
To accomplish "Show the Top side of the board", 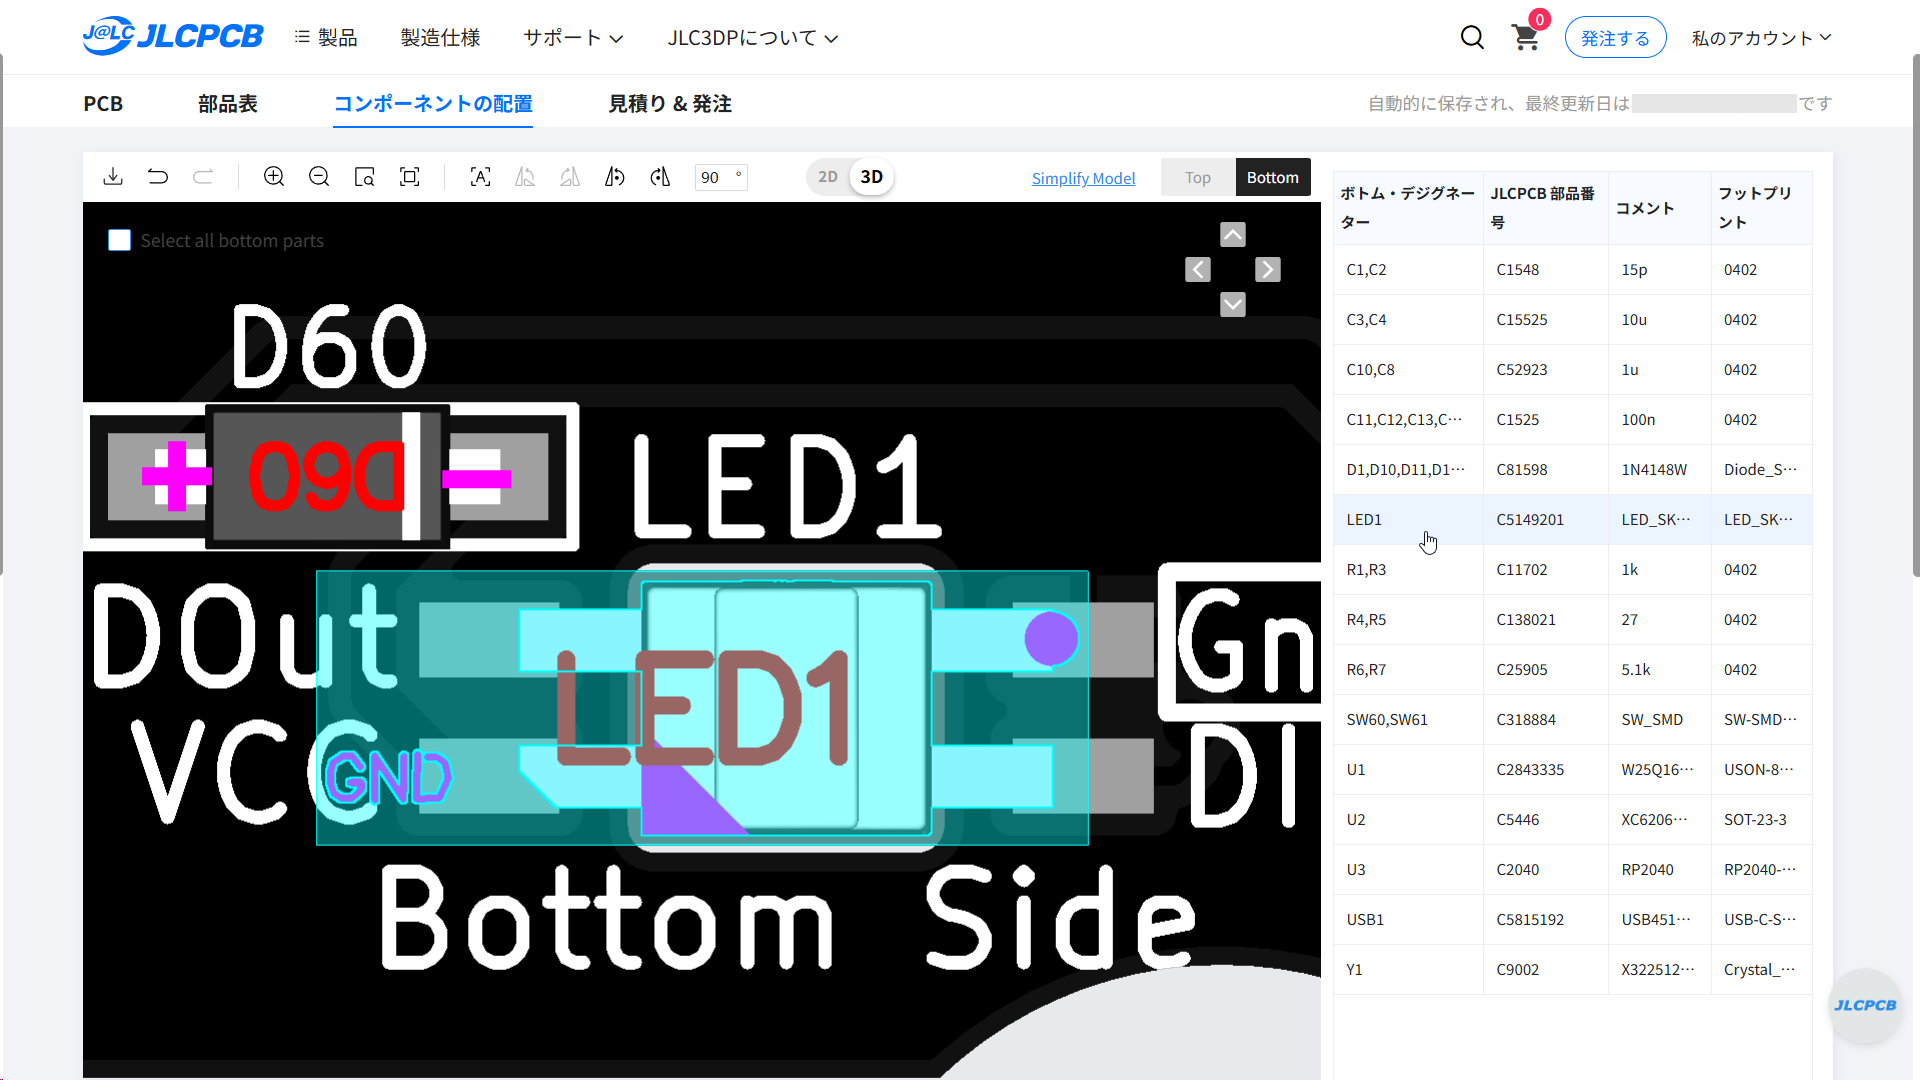I will (x=1198, y=177).
